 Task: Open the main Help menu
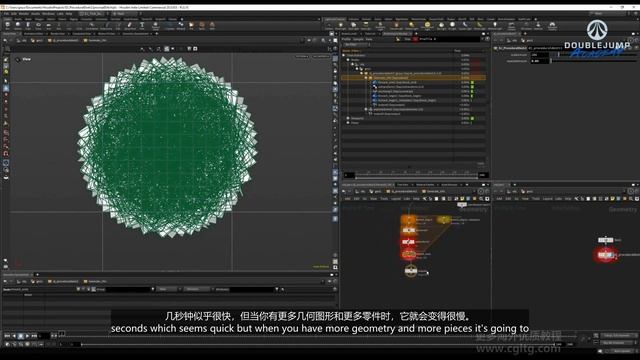(x=69, y=13)
